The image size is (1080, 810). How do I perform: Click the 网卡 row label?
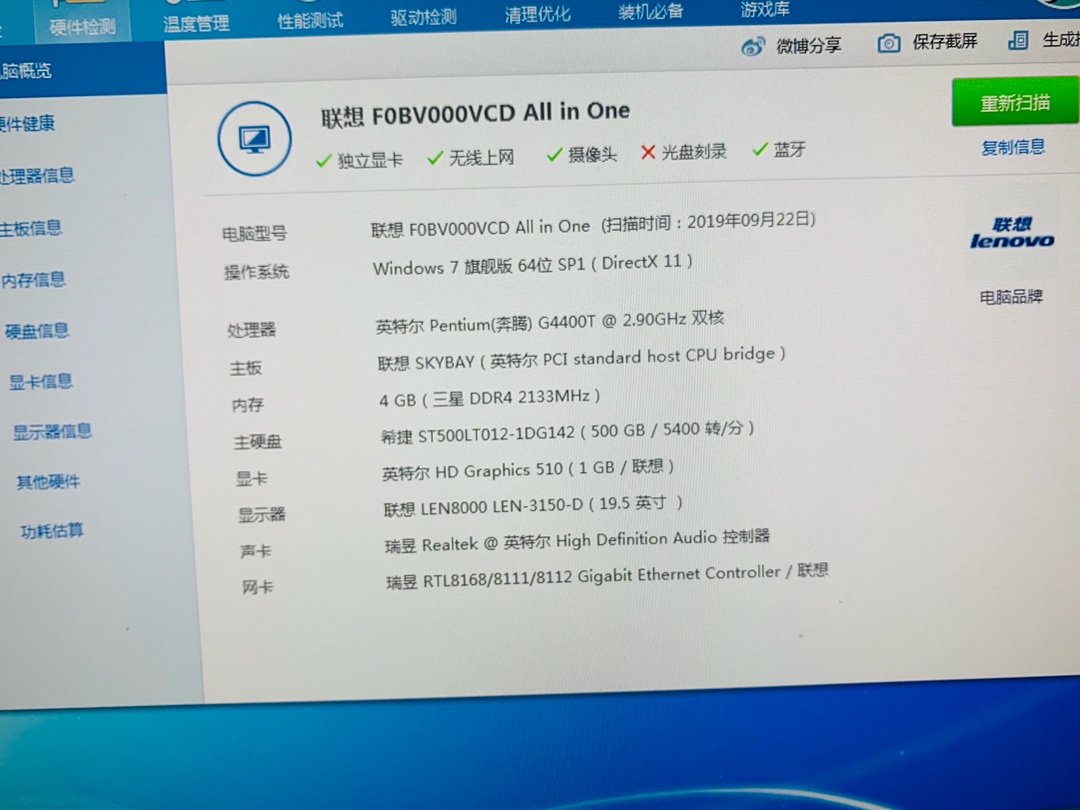click(x=258, y=587)
